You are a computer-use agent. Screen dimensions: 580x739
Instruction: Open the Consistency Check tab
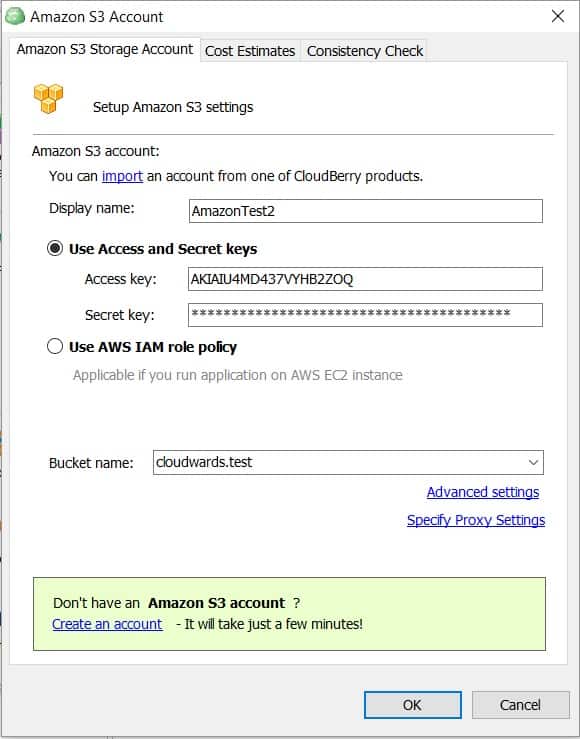[364, 50]
